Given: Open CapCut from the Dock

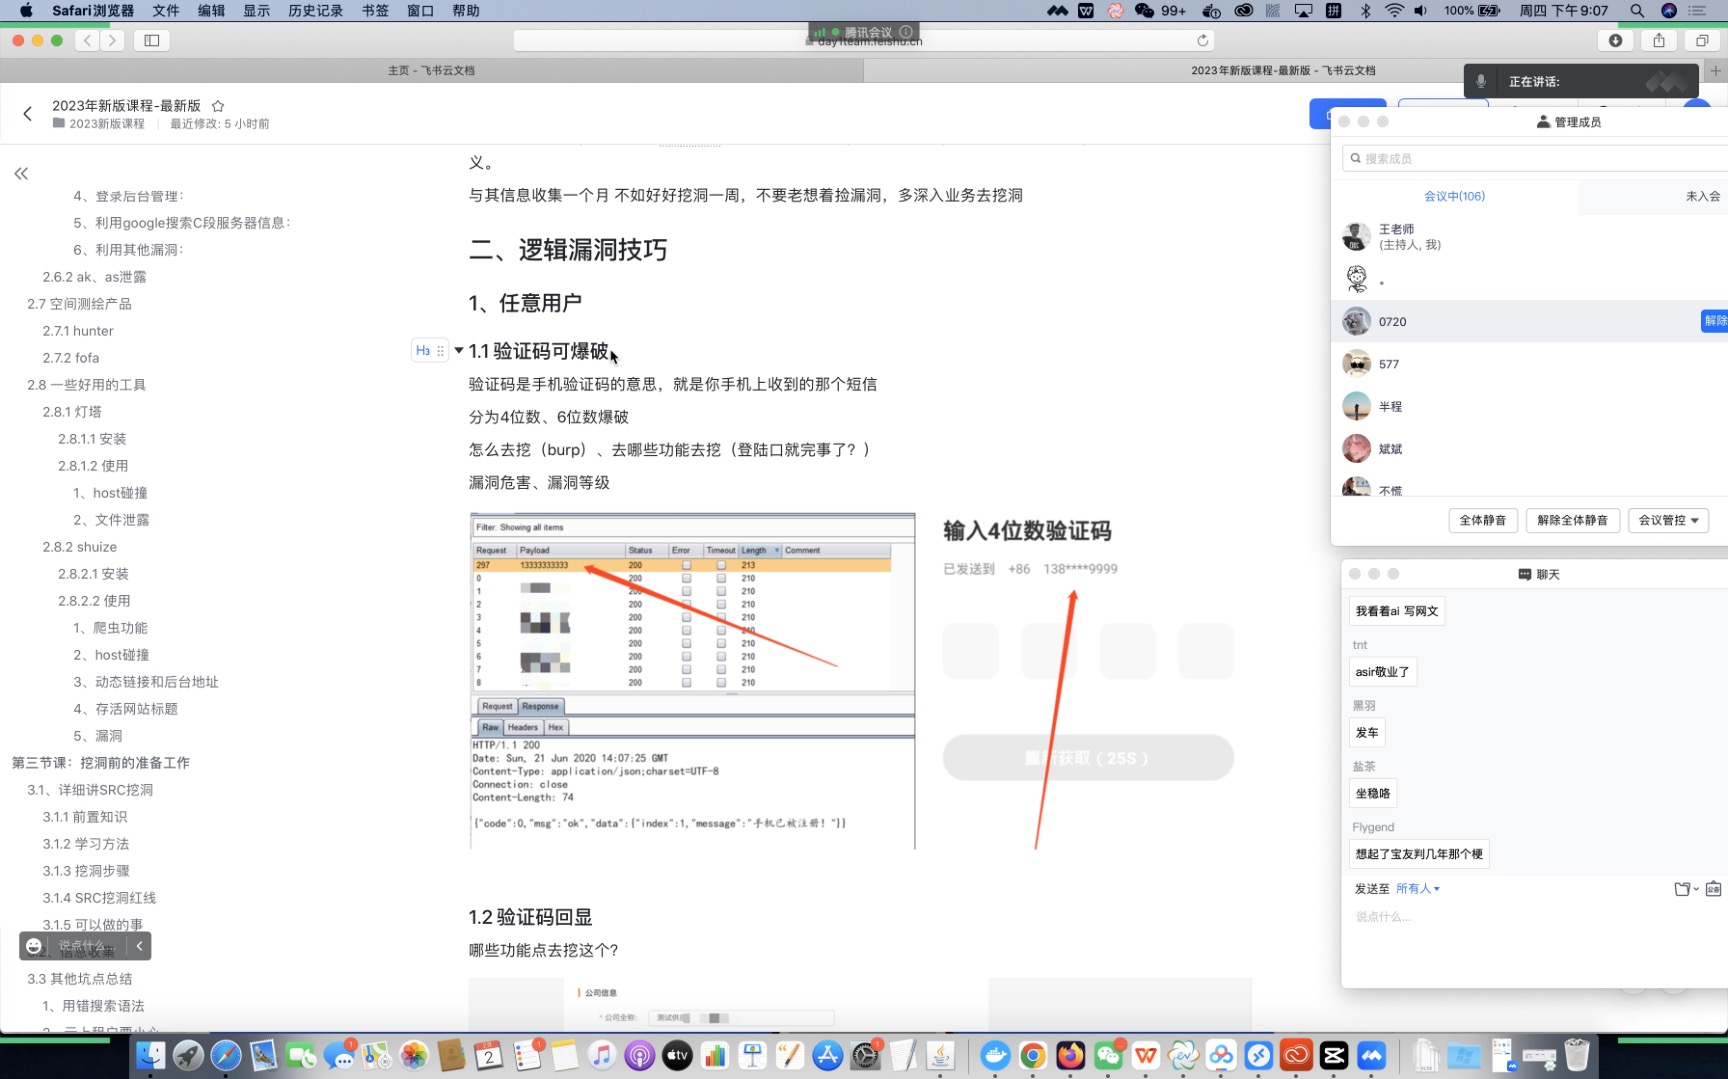Looking at the screenshot, I should (1334, 1055).
